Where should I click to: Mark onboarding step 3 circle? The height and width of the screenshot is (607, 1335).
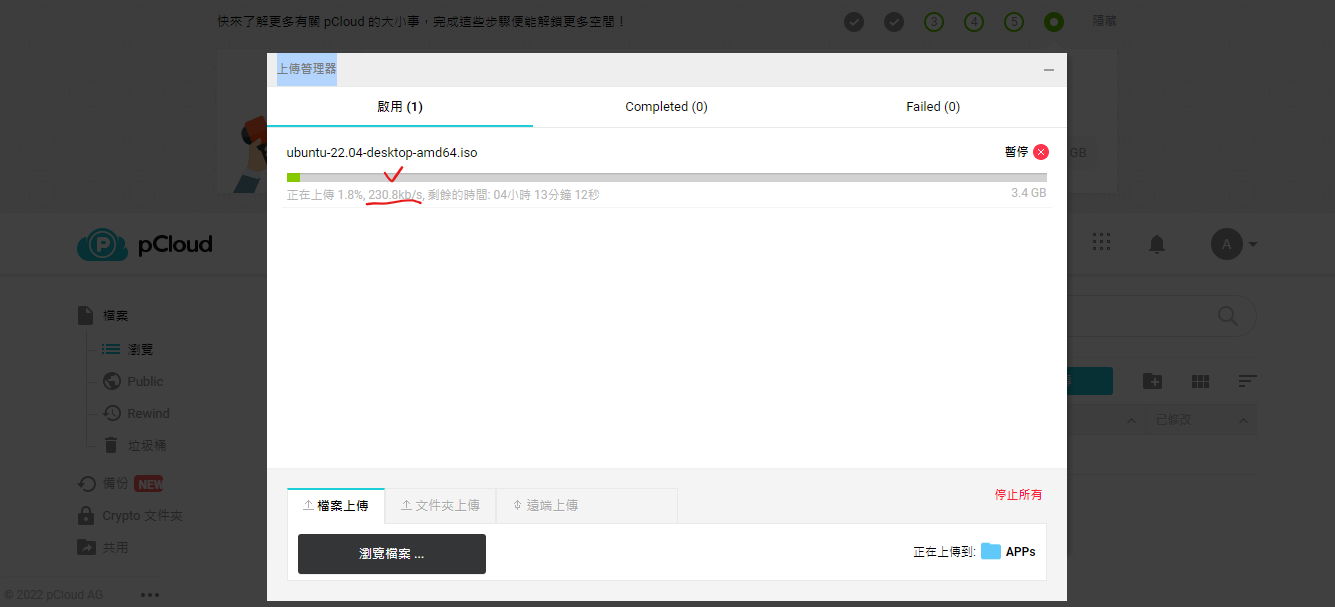933,21
